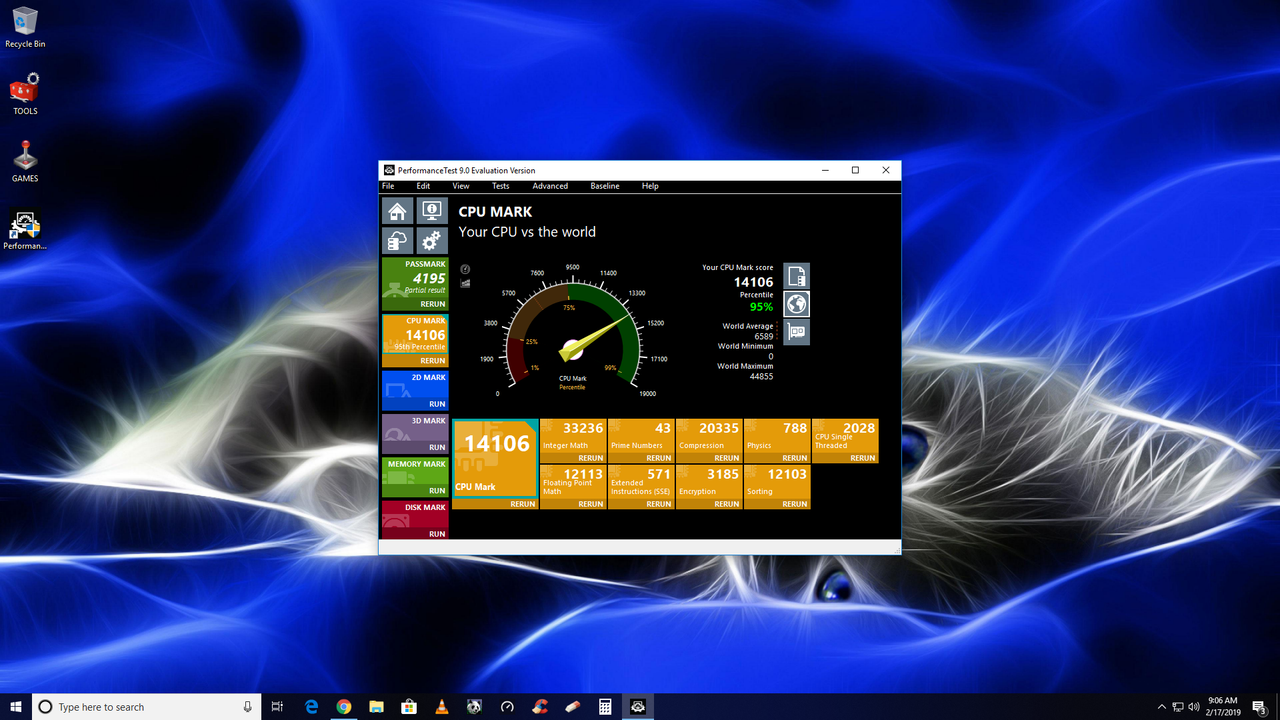The image size is (1280, 720).
Task: Click RERUN under Sorting
Action: [x=795, y=504]
